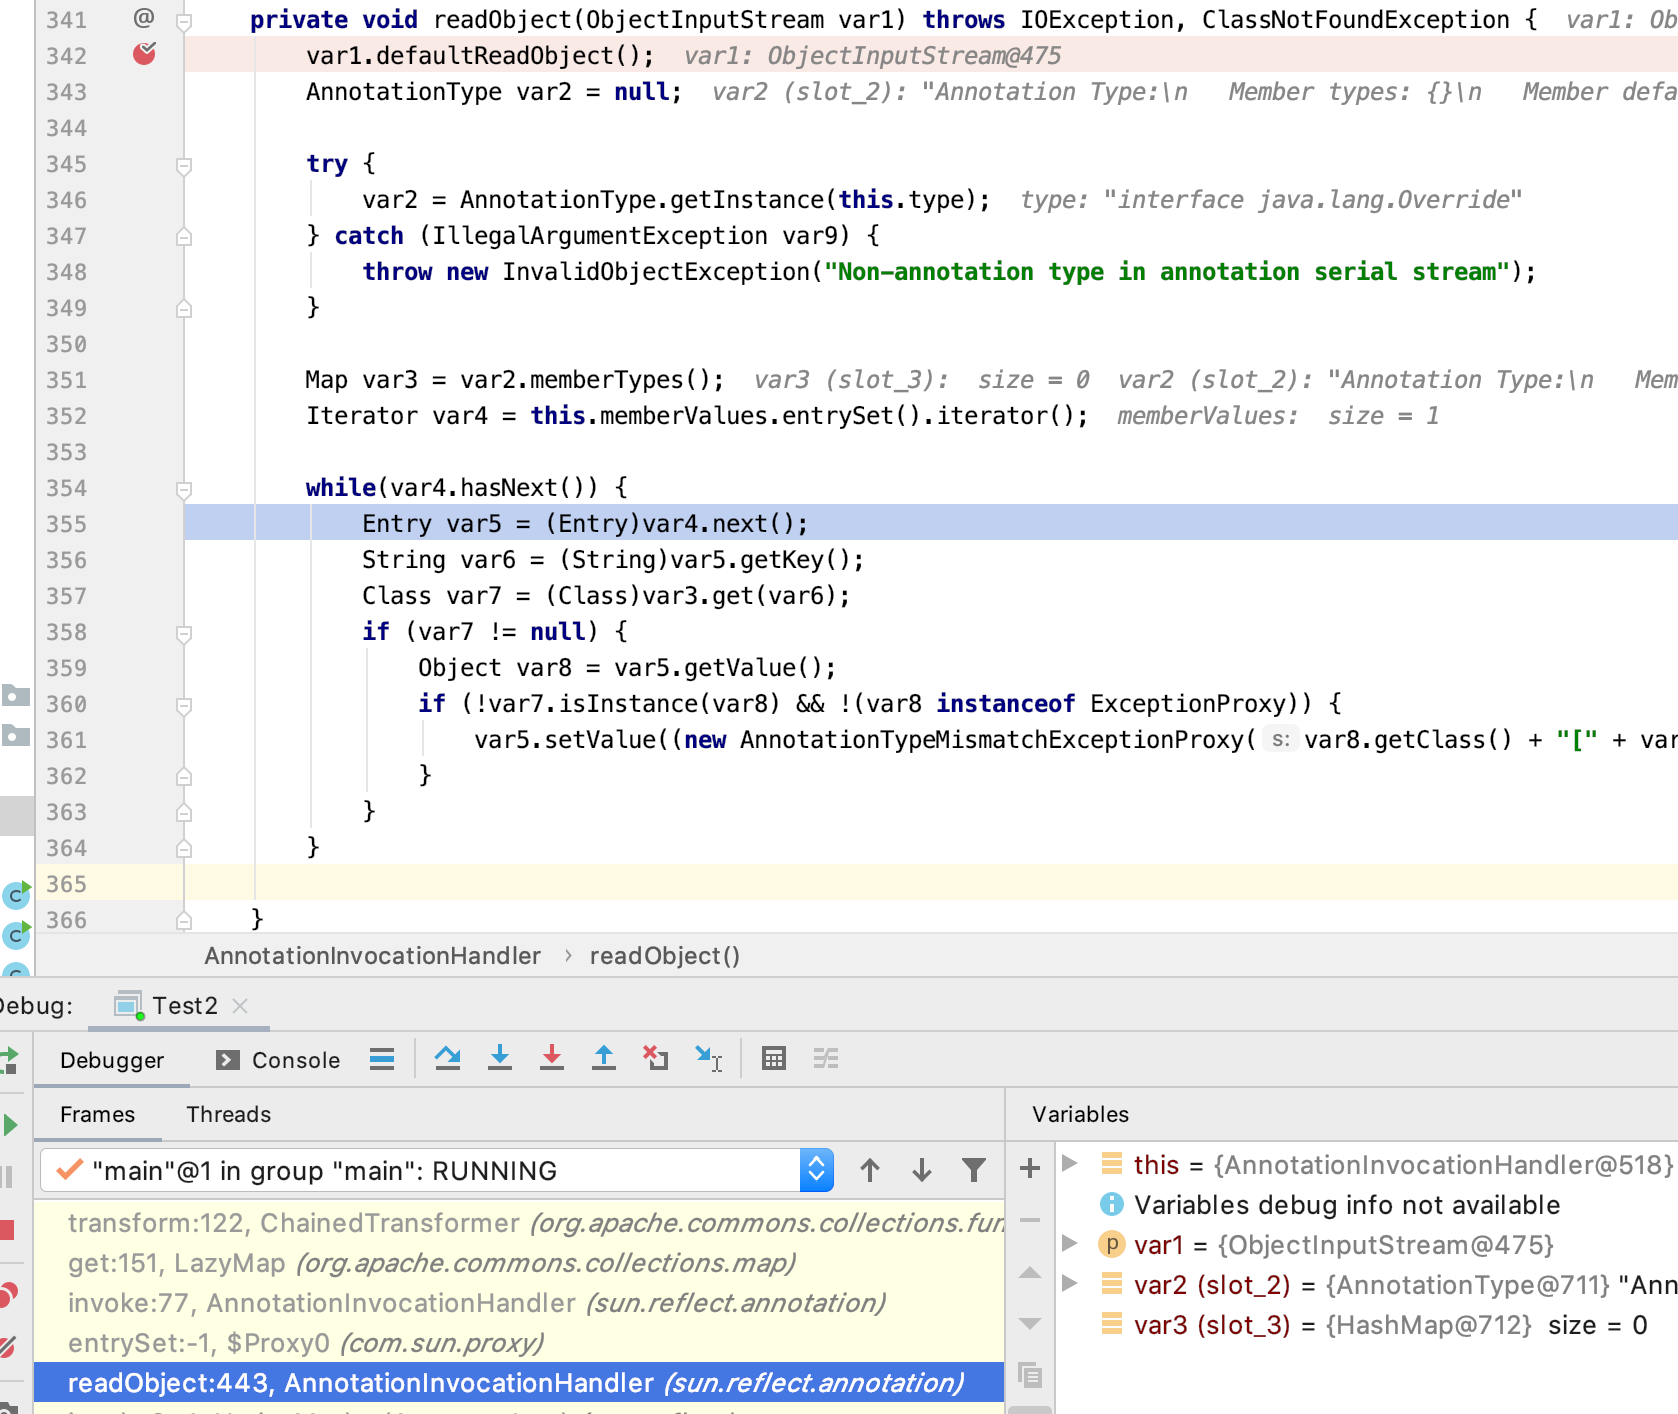
Task: Open the Evaluate Expression calculator icon
Action: [774, 1058]
